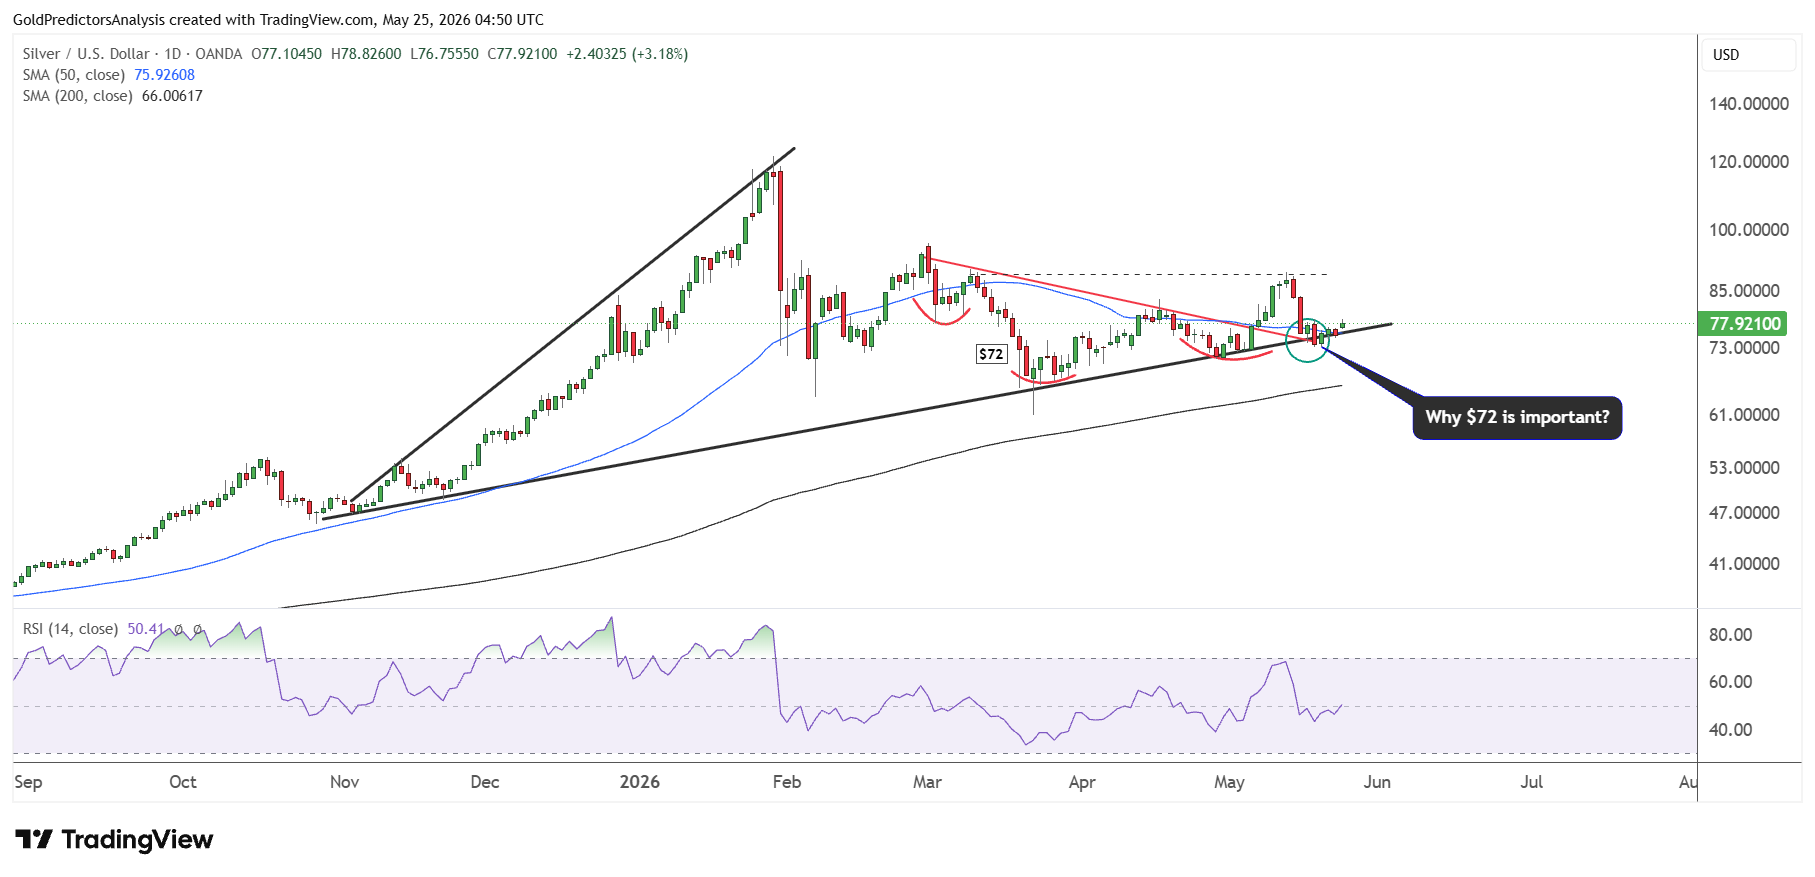Click the Mar label on time axis
Image resolution: width=1815 pixels, height=877 pixels.
tap(927, 782)
